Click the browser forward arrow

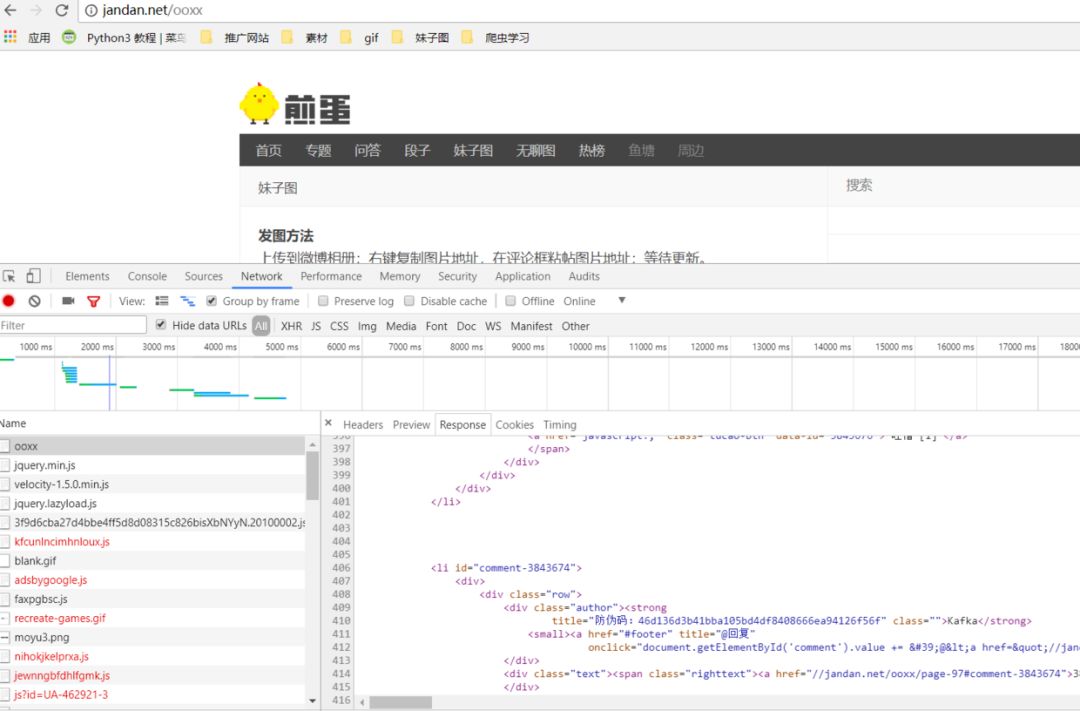pyautogui.click(x=36, y=10)
